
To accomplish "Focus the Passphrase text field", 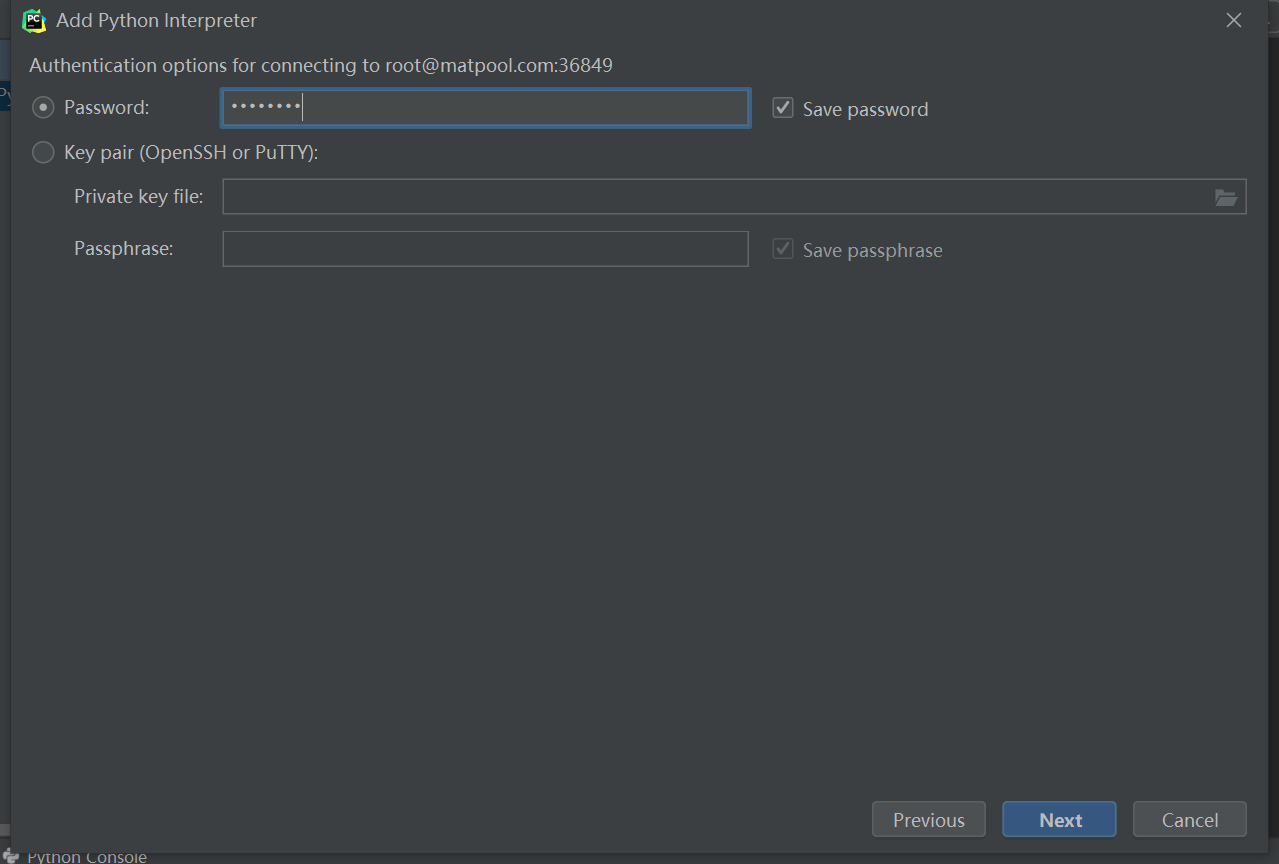I will point(485,249).
